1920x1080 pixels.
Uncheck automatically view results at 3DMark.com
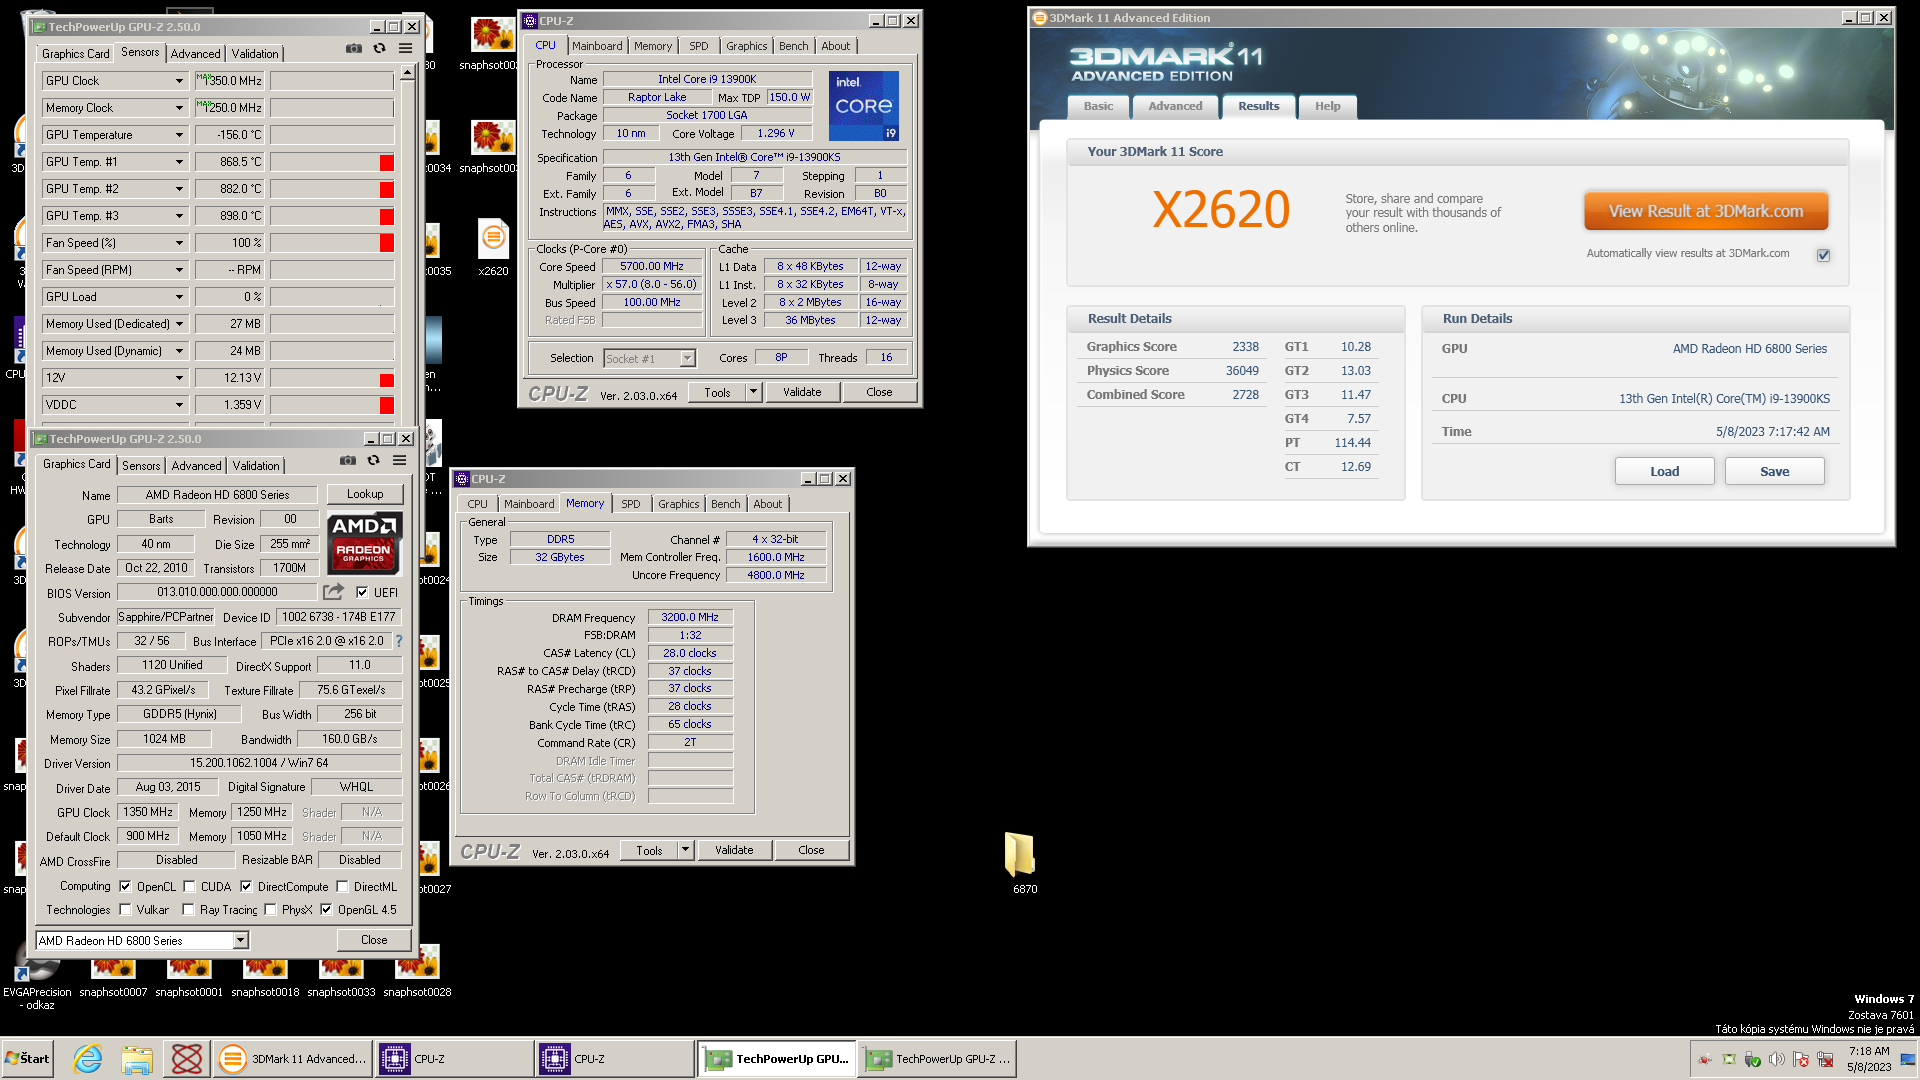(x=1823, y=255)
